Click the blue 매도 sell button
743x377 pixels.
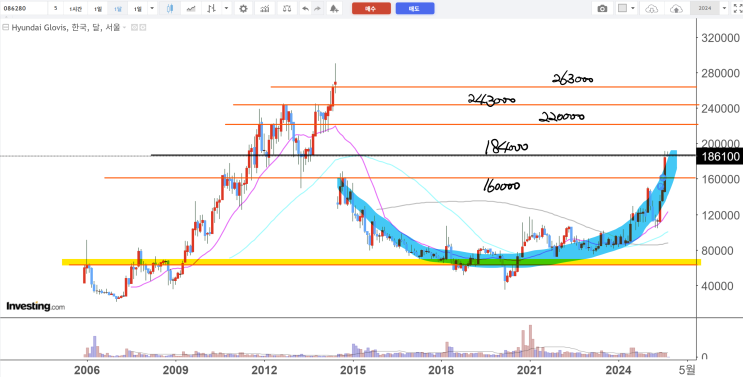[415, 9]
